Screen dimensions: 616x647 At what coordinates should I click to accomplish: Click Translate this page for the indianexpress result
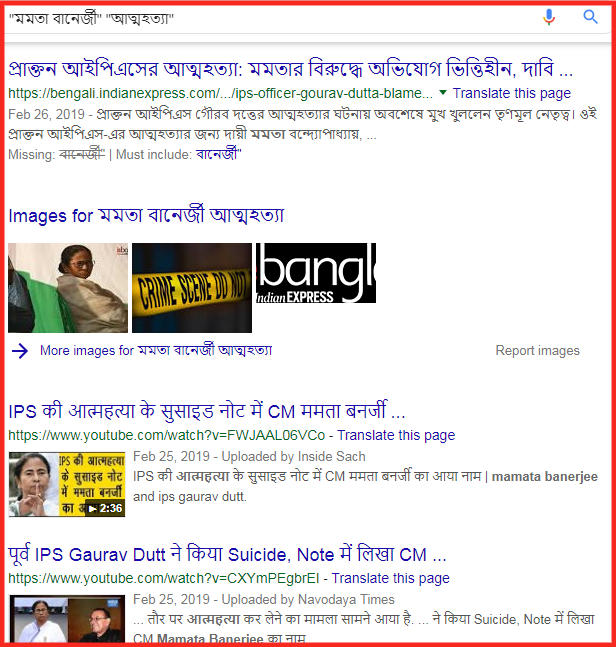pos(512,93)
